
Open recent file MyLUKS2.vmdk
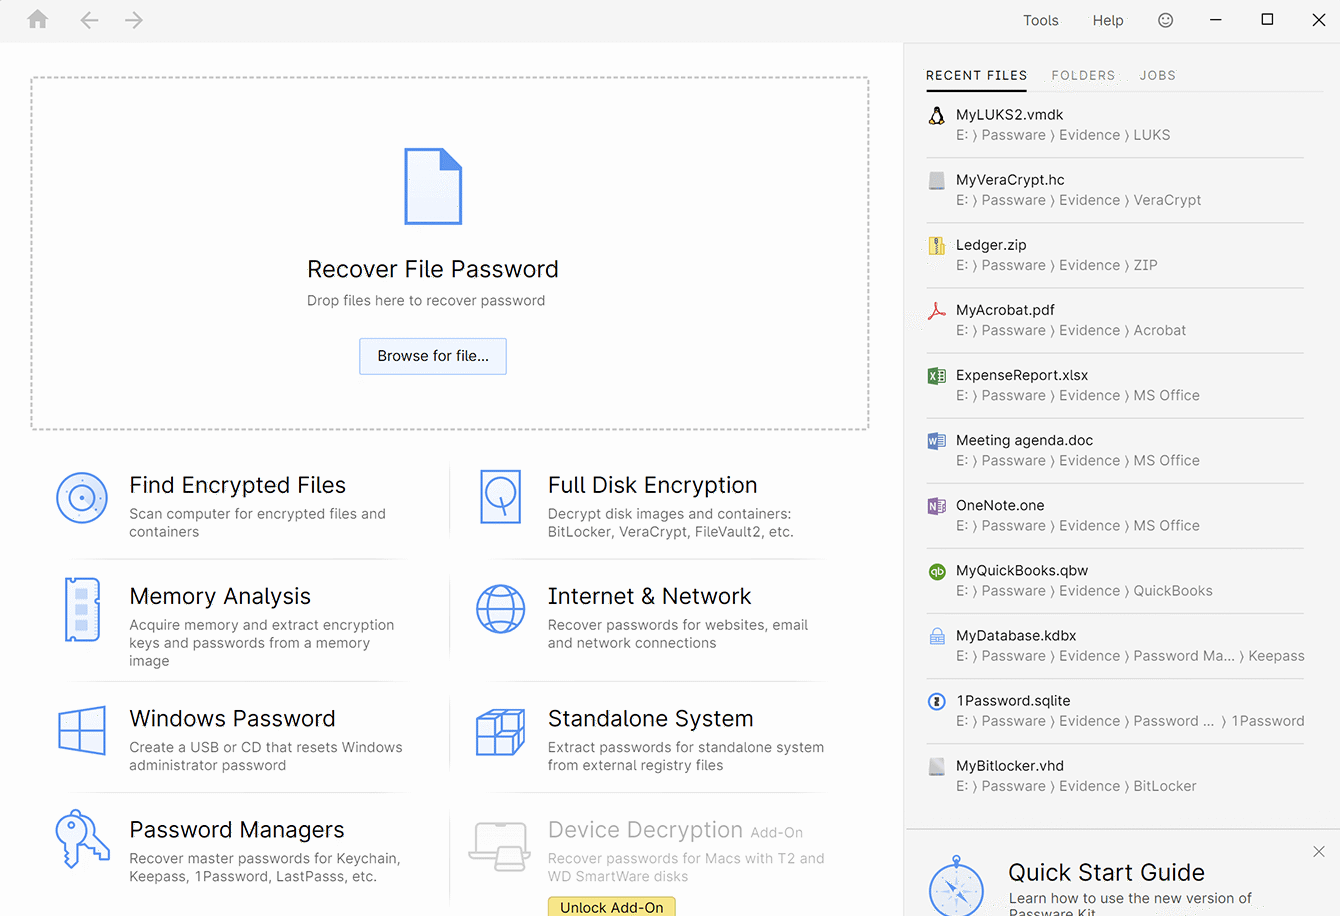(1009, 115)
